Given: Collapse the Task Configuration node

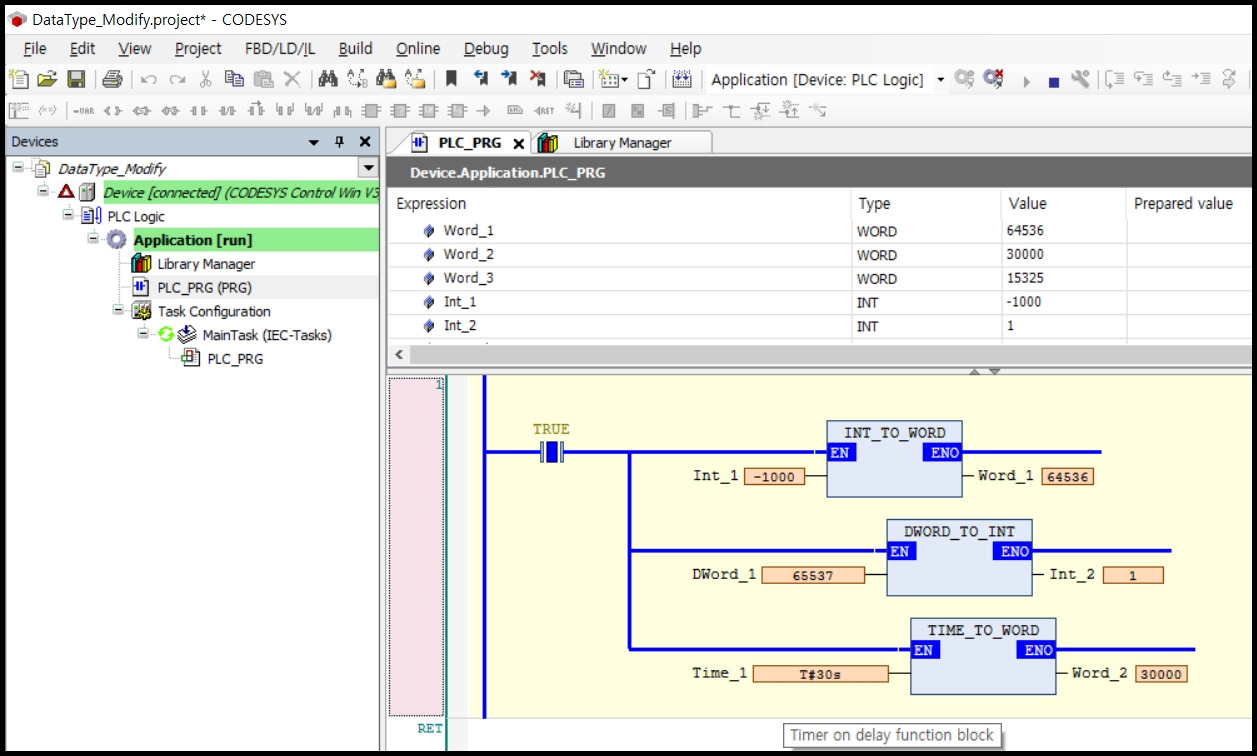Looking at the screenshot, I should point(118,310).
